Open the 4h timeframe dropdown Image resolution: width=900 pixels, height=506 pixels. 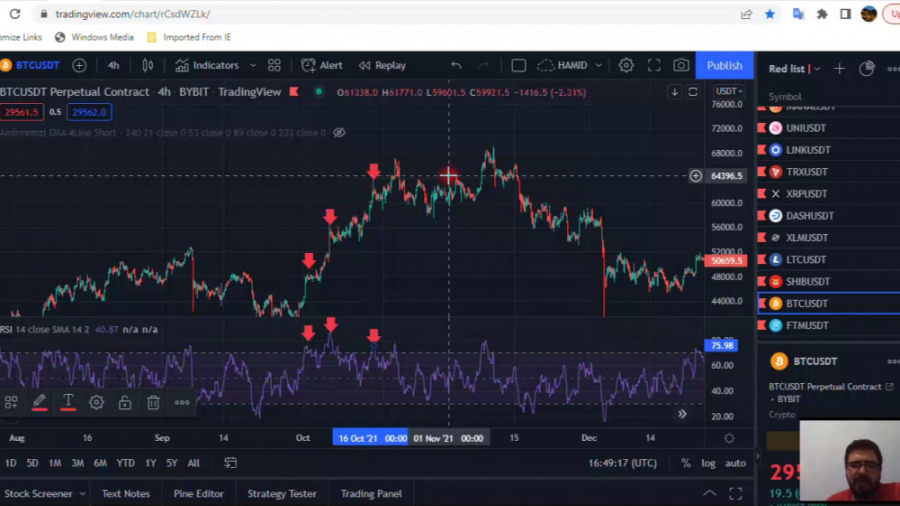coord(113,65)
